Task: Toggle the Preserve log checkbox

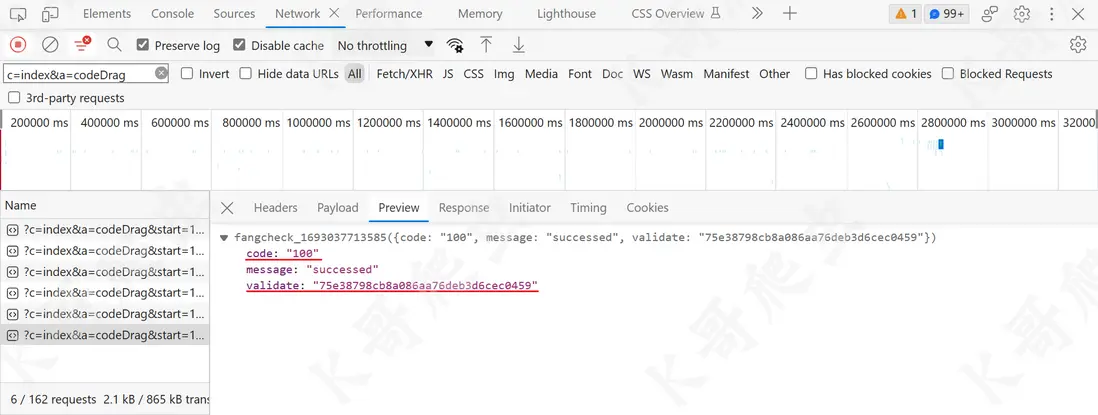Action: point(143,45)
